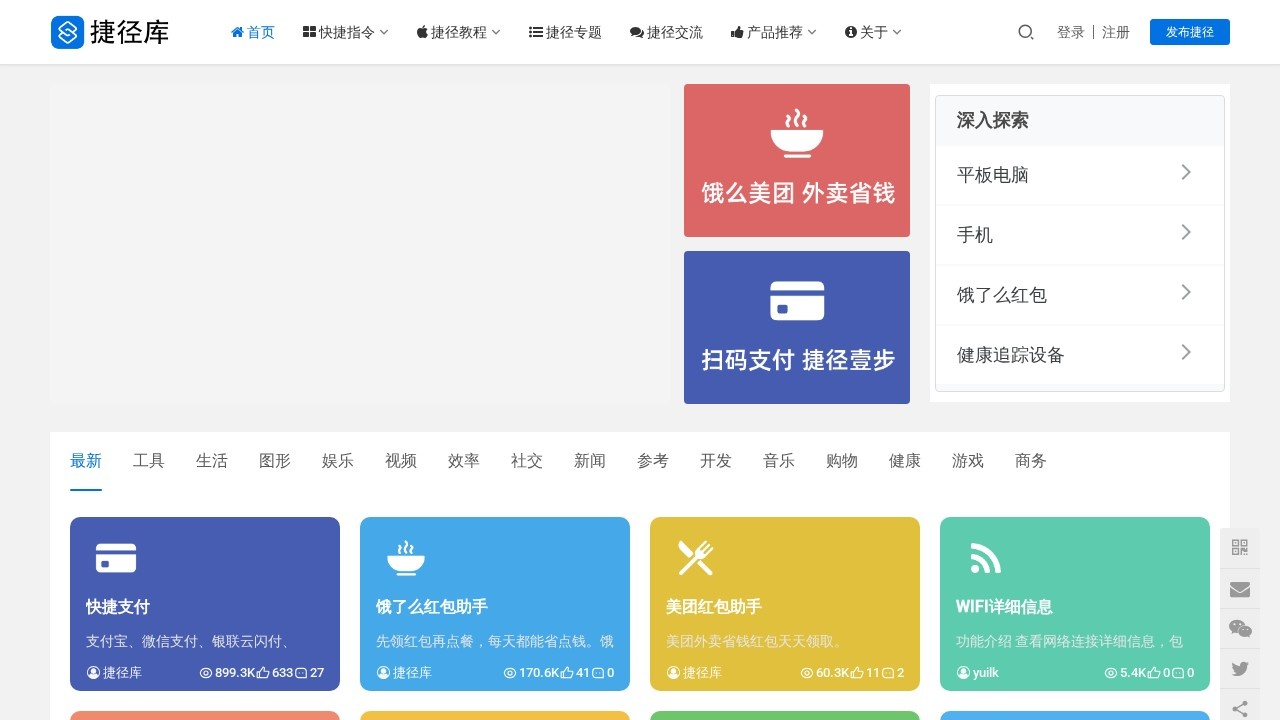
Task: Switch to the 健康 tab
Action: click(905, 461)
